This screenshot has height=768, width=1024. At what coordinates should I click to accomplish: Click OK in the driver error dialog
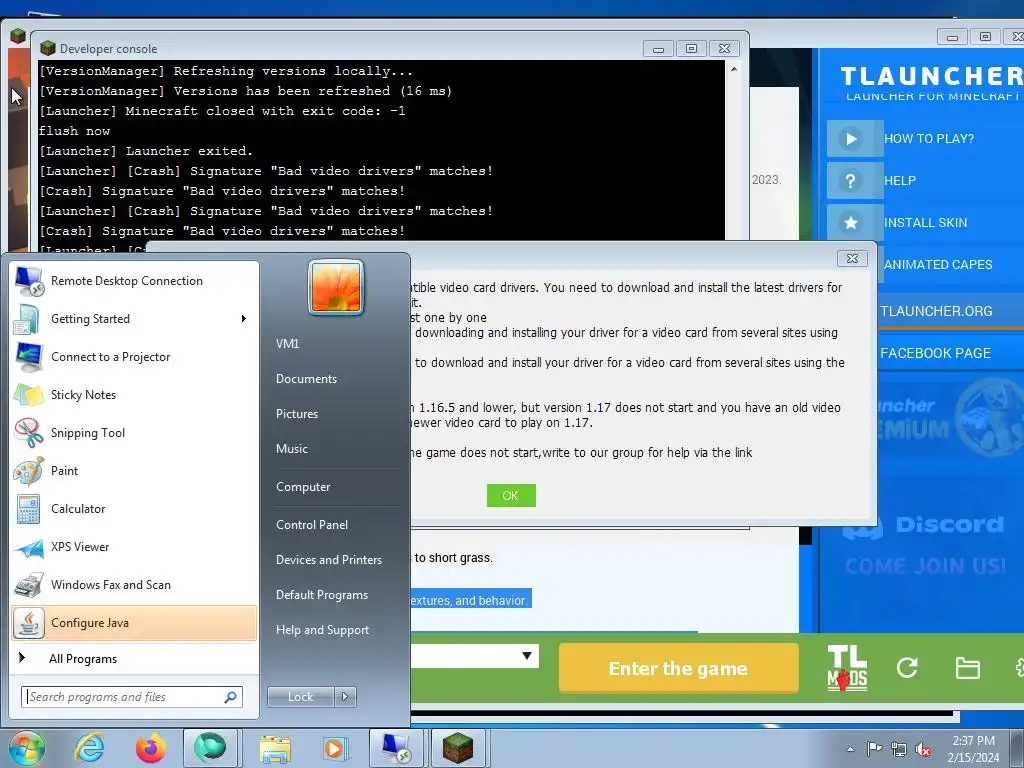pyautogui.click(x=511, y=496)
